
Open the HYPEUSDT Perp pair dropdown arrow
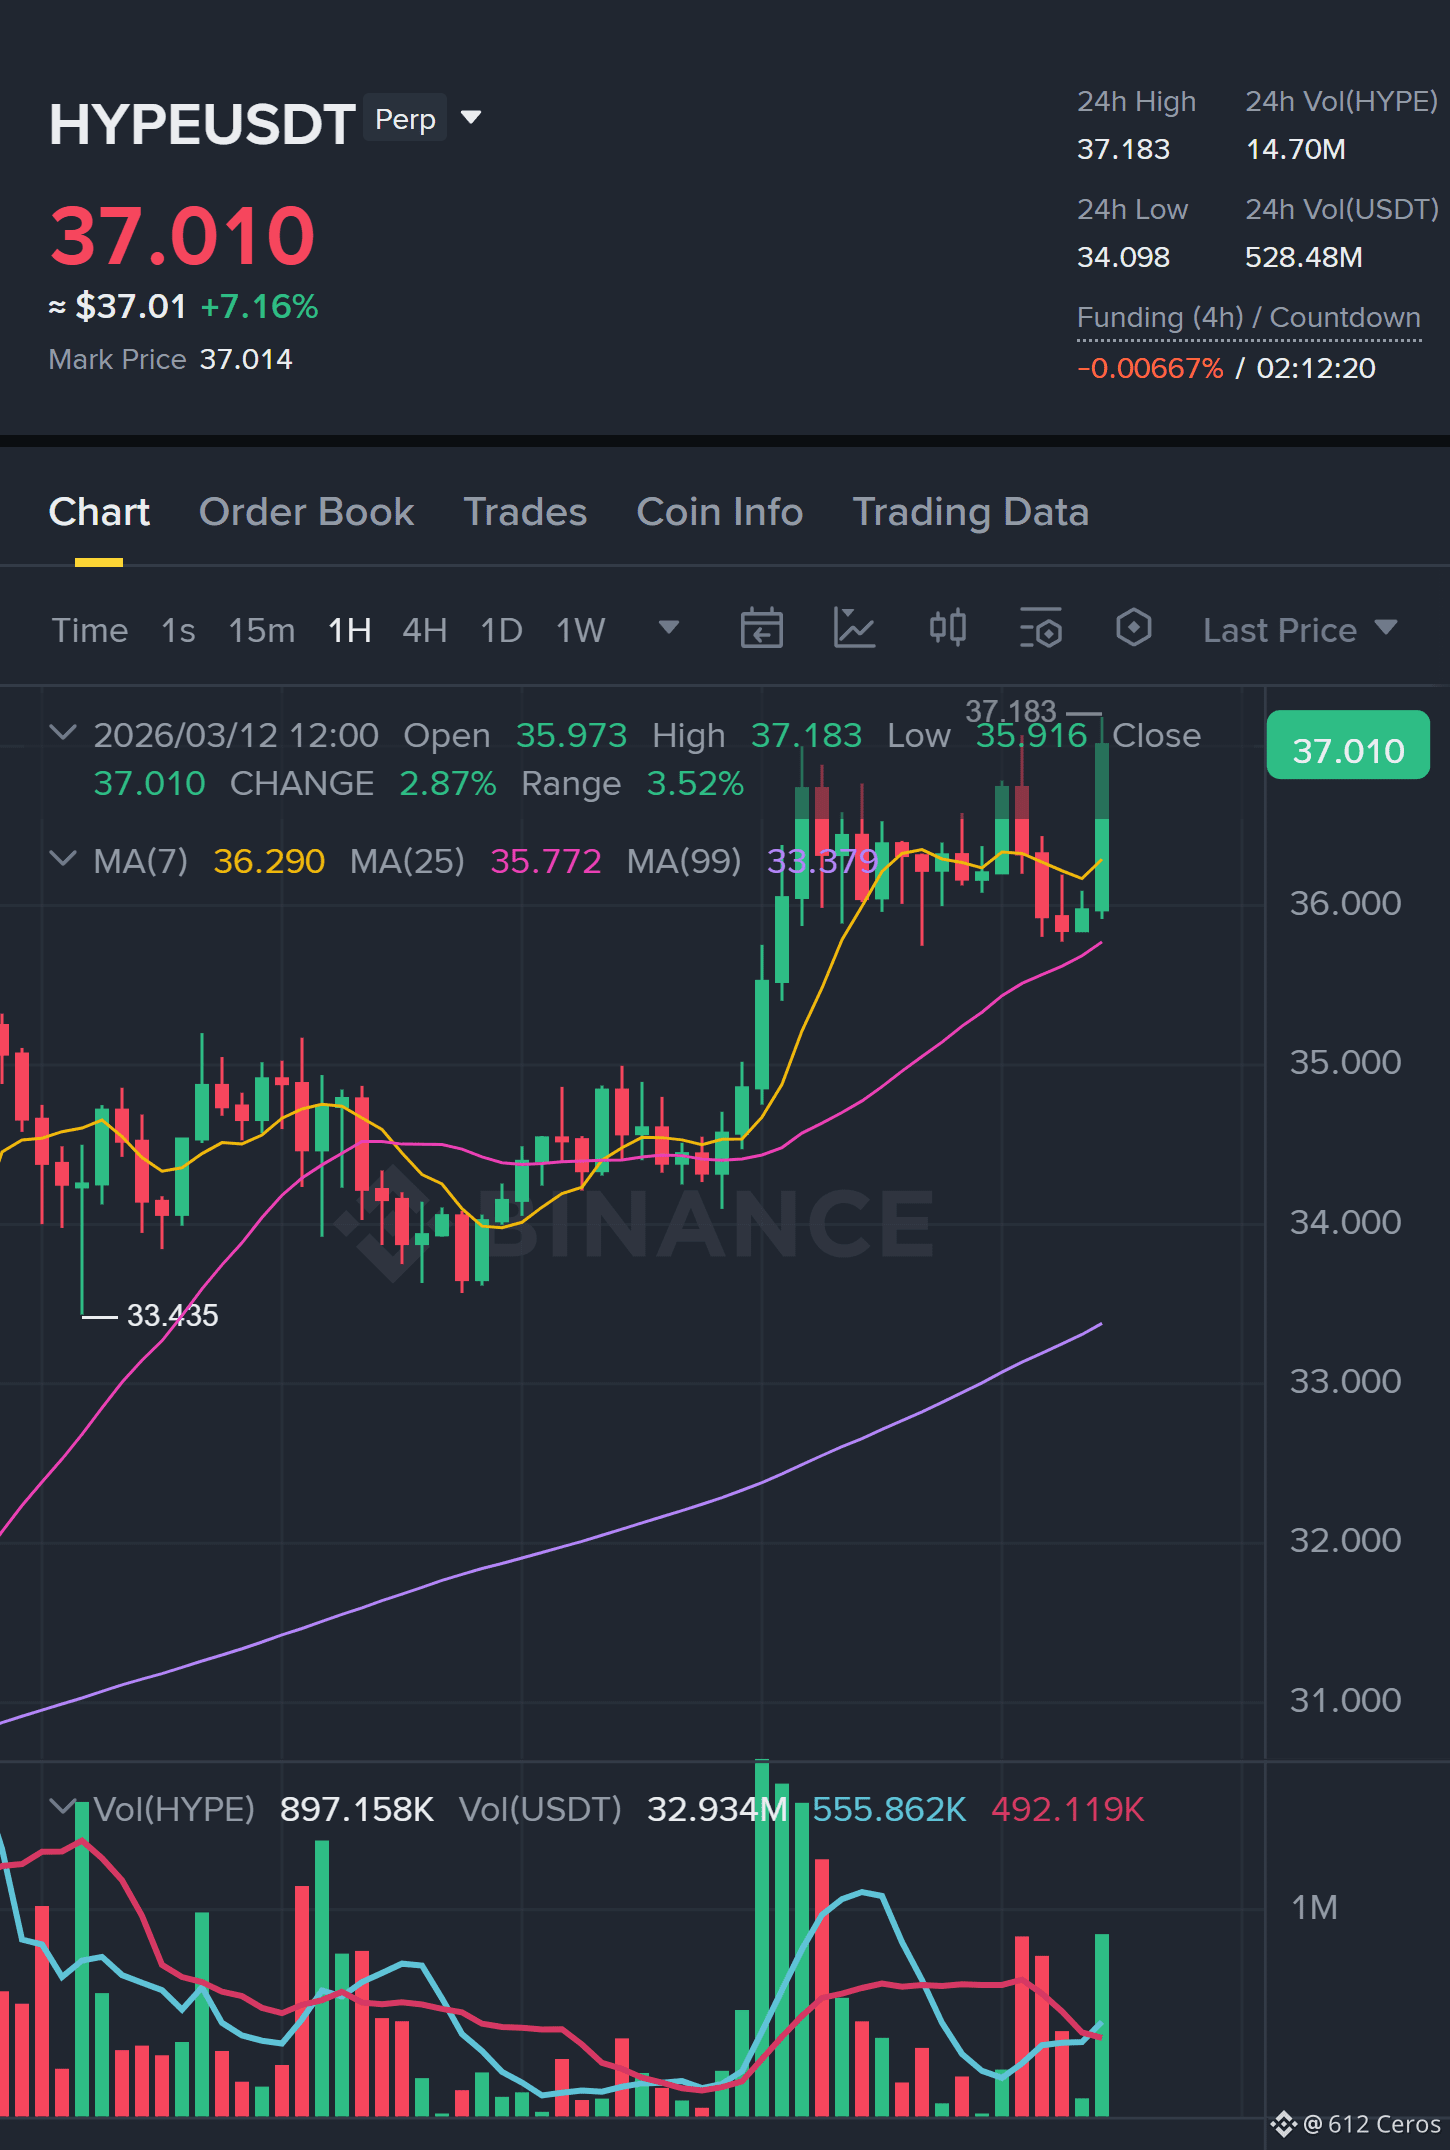click(x=470, y=118)
